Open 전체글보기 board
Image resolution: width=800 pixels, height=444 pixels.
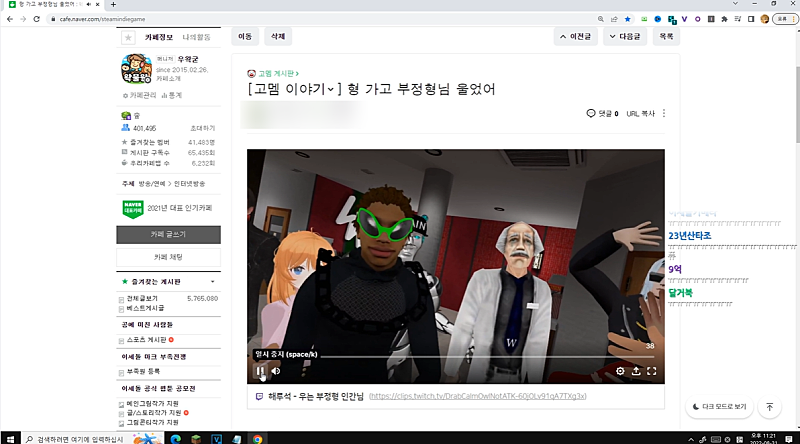pyautogui.click(x=142, y=298)
